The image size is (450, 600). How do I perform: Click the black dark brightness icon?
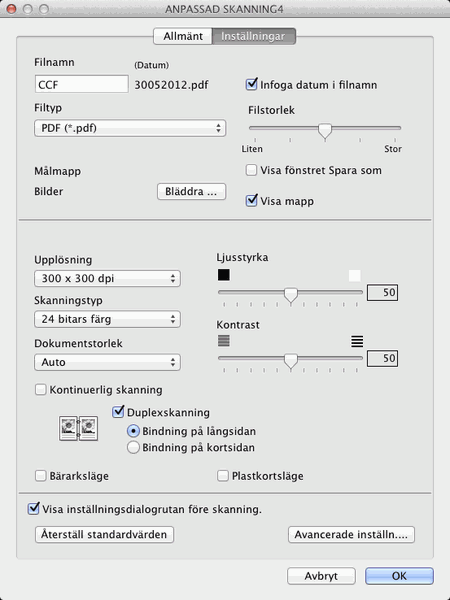pyautogui.click(x=223, y=275)
